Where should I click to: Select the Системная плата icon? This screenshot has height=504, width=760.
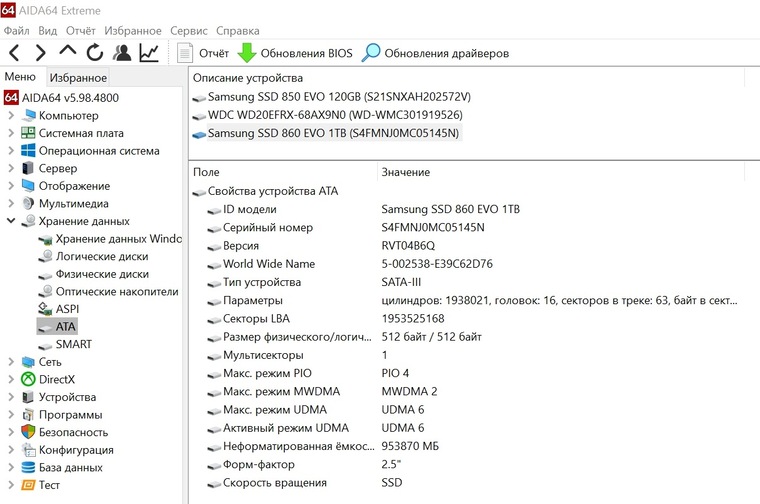(28, 133)
